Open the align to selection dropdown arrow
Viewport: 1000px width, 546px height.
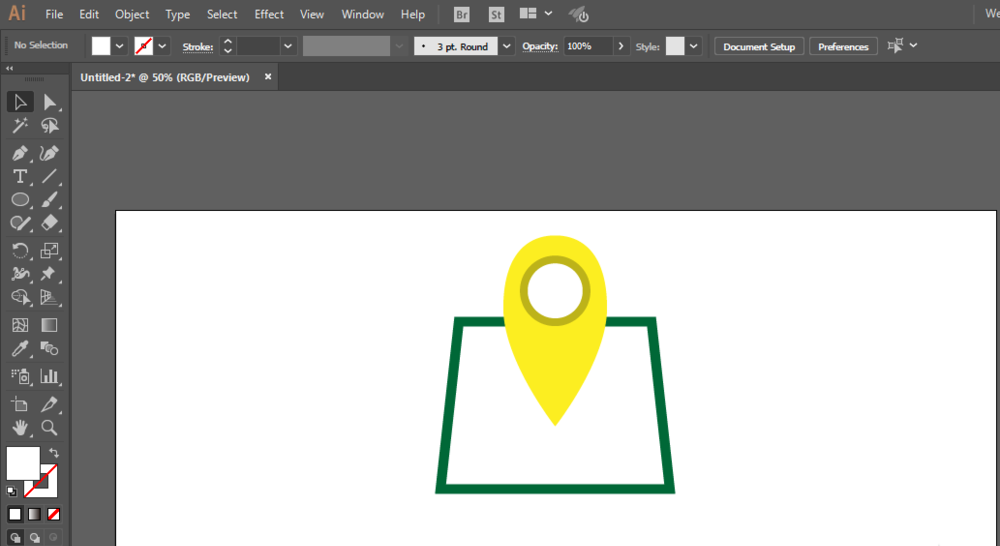(913, 45)
